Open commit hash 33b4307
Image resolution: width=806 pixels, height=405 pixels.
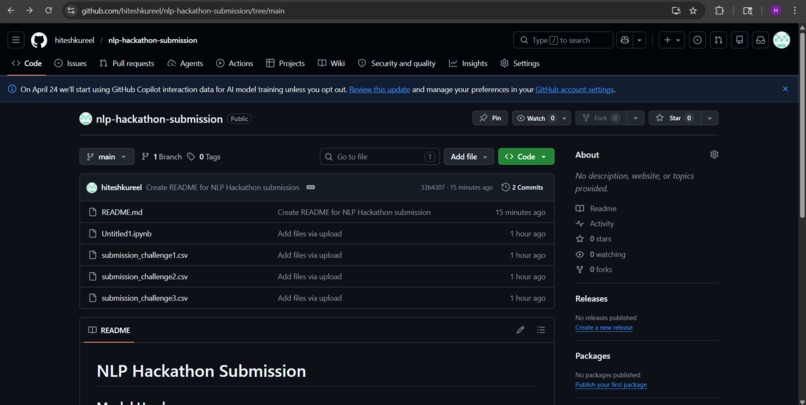[x=433, y=188]
